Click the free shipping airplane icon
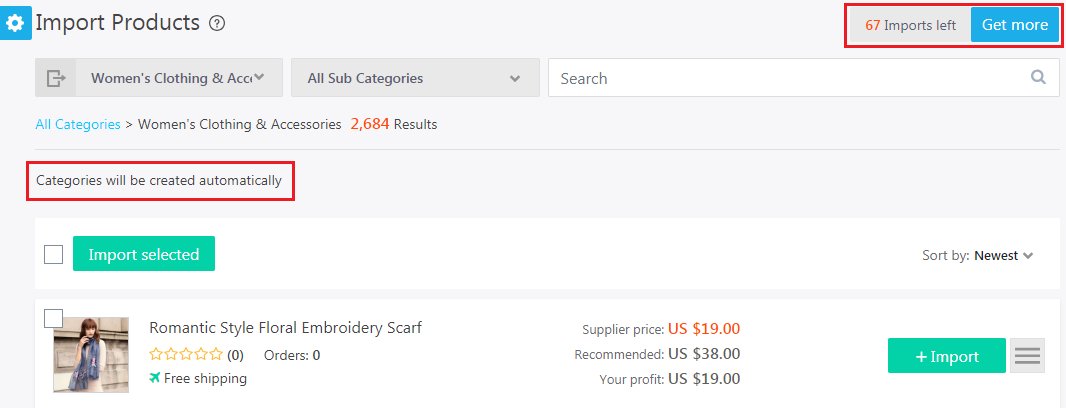Viewport: 1066px width, 408px height. [155, 377]
